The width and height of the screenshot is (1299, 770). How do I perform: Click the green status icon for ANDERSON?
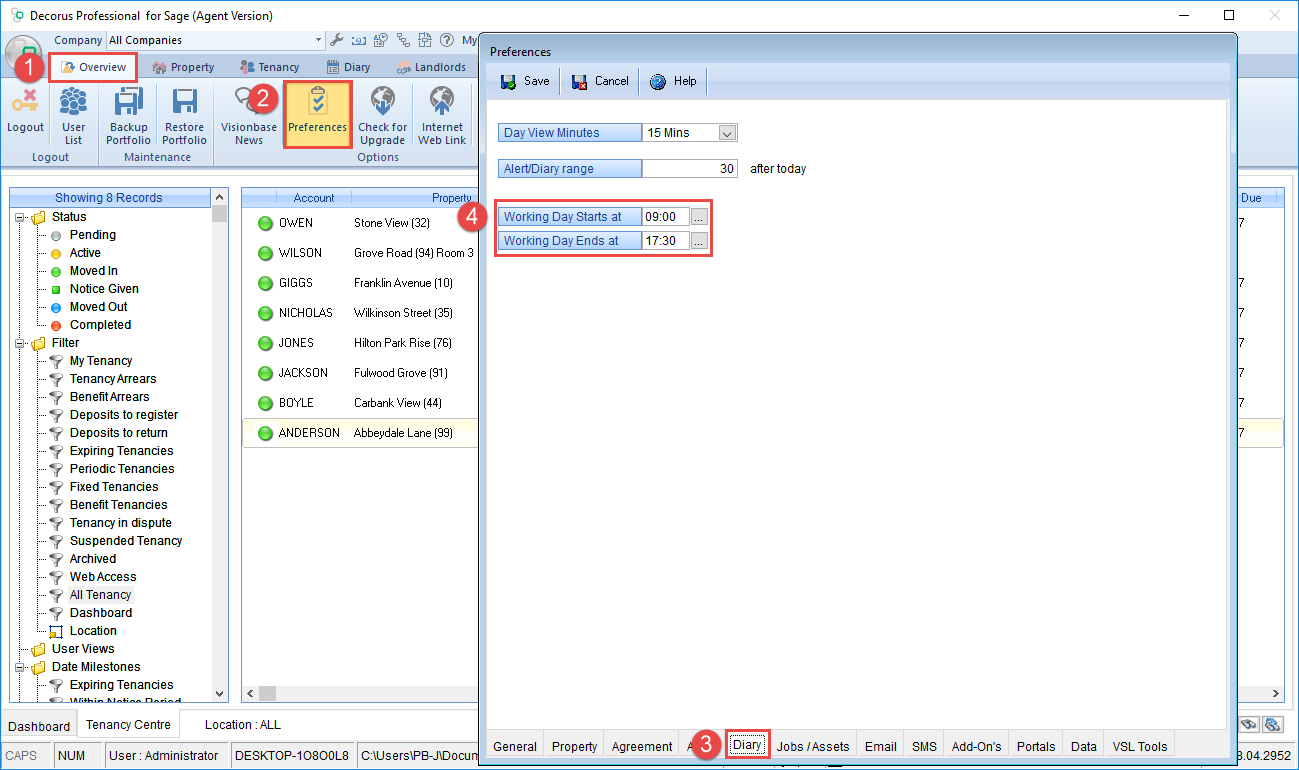pyautogui.click(x=265, y=433)
